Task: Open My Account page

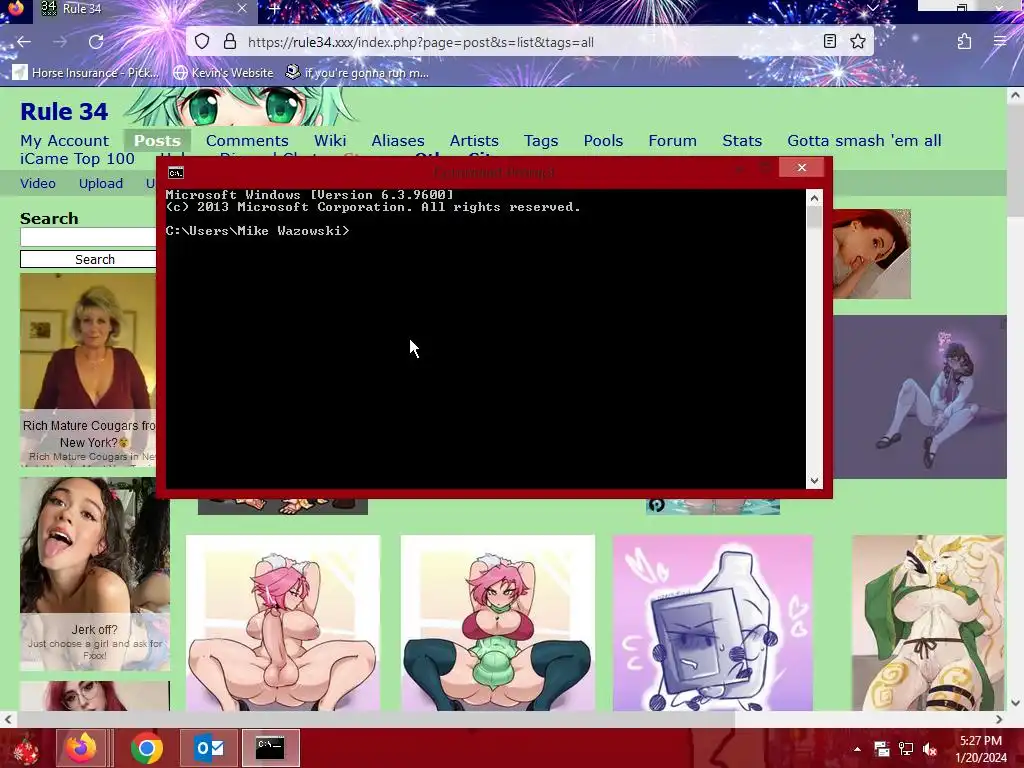Action: 65,140
